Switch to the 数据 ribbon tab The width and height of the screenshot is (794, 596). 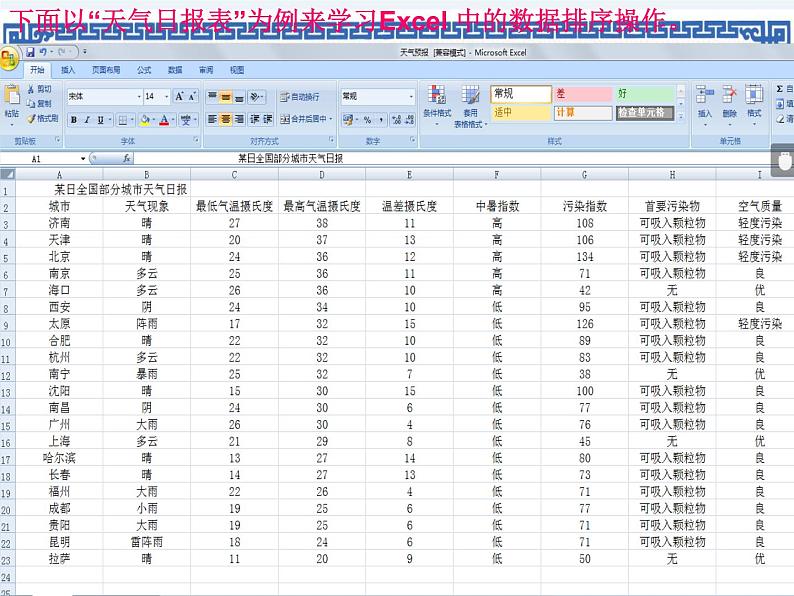[175, 70]
